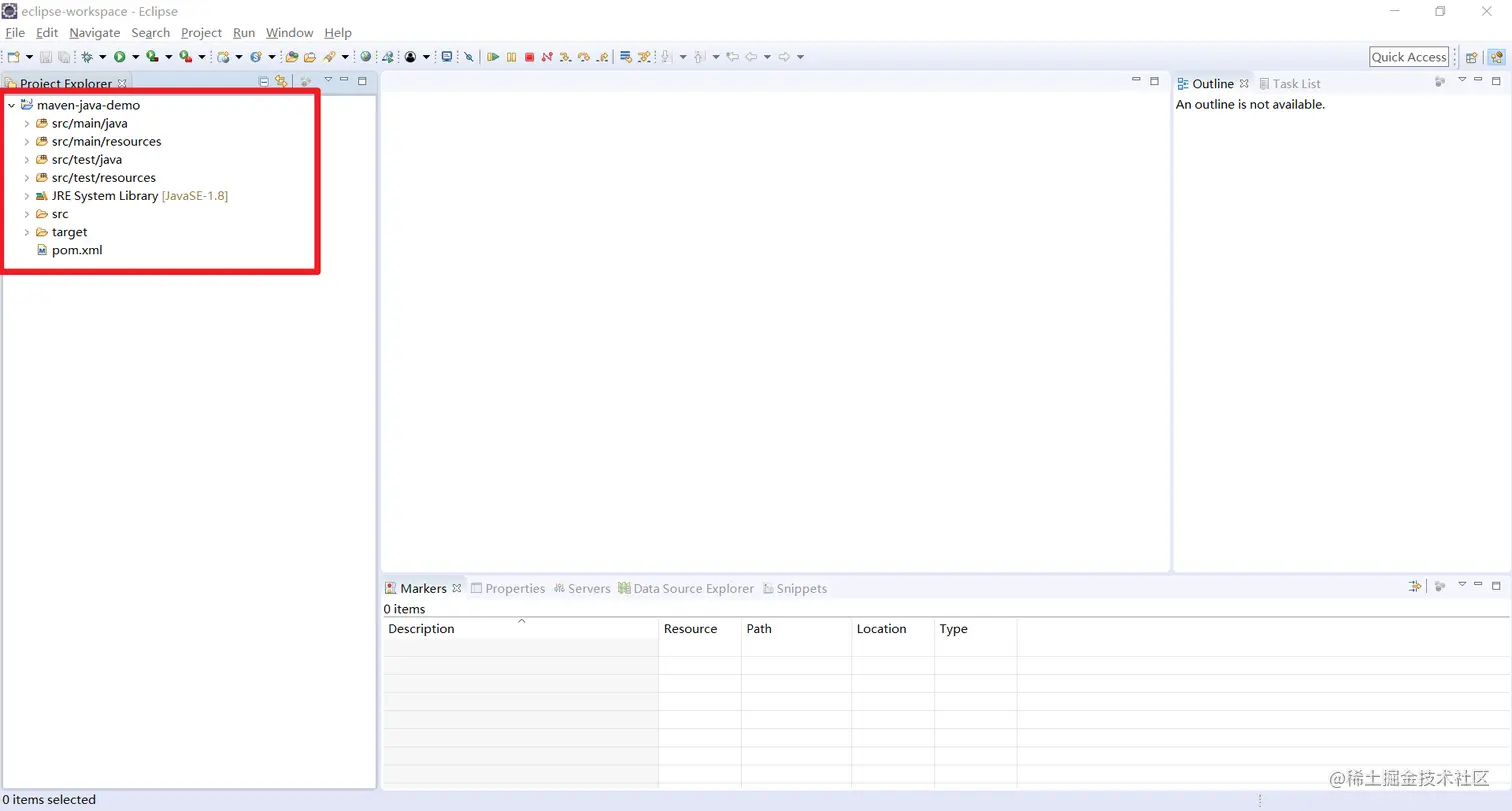Screen dimensions: 1512x811
Task: Open the File menu
Action: tap(15, 33)
